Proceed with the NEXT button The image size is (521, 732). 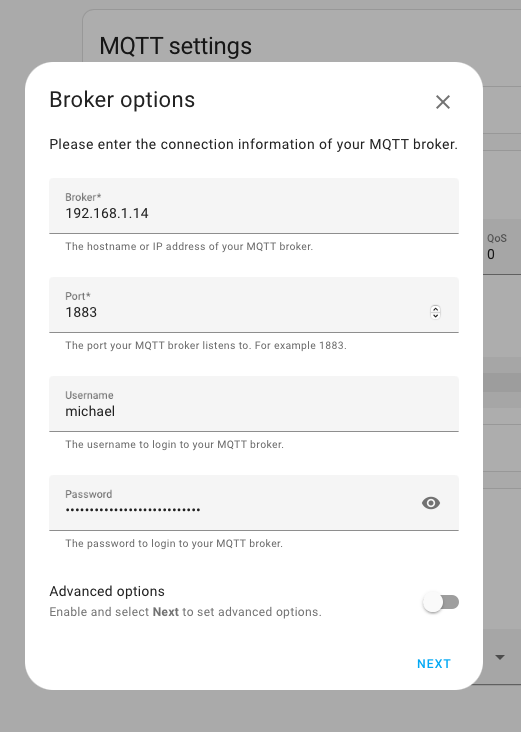434,663
